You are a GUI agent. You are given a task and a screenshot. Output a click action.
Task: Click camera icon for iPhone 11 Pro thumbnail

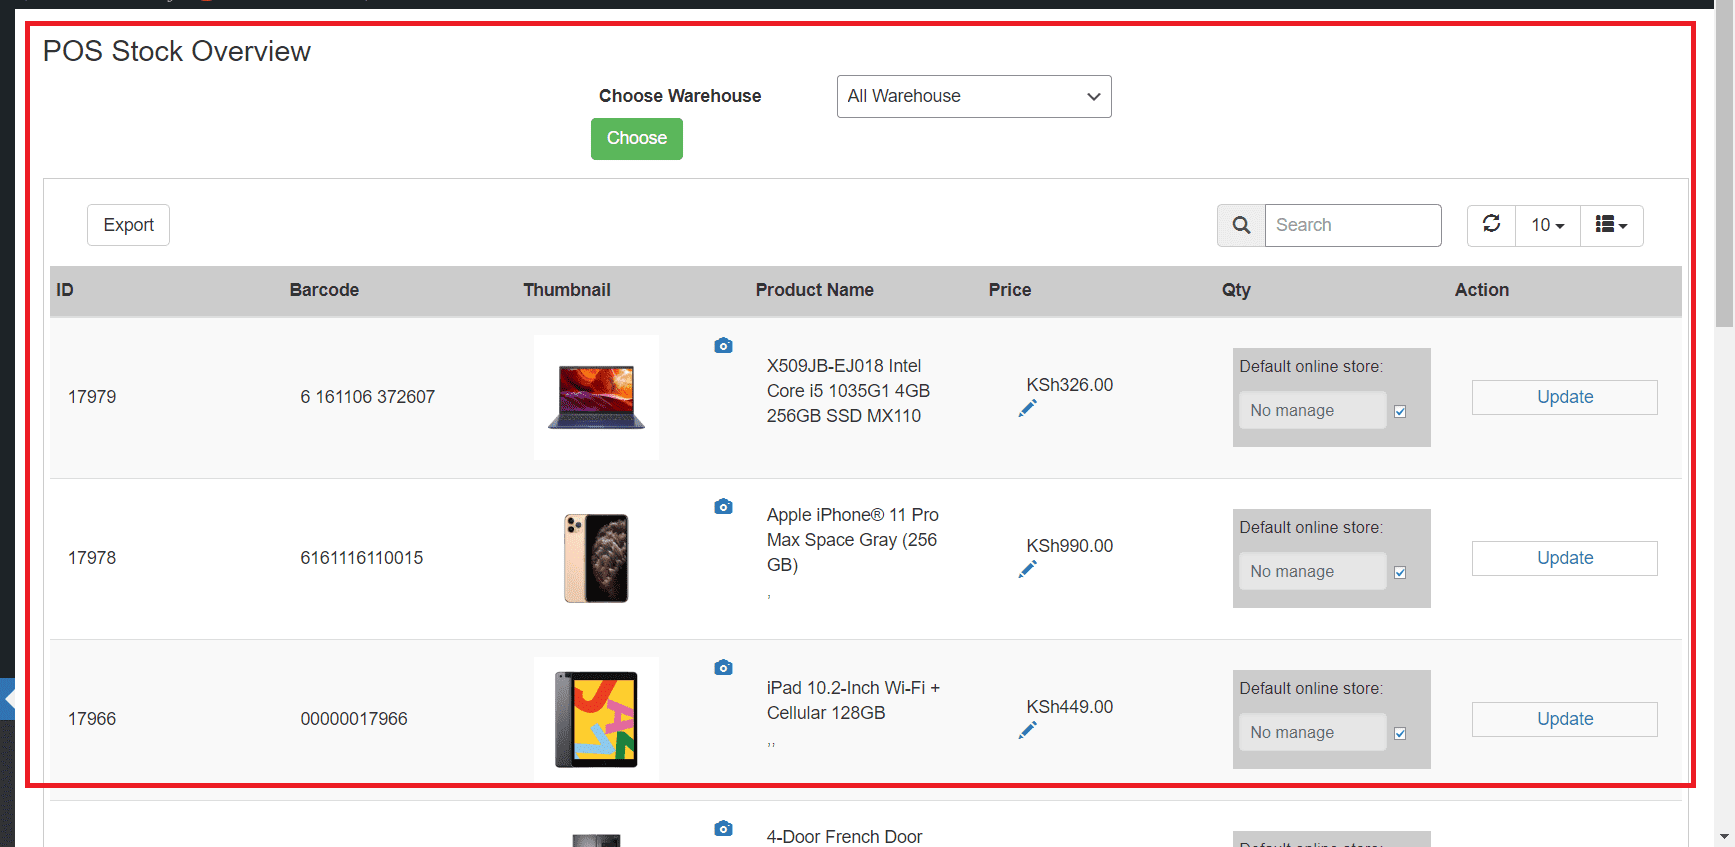(723, 507)
